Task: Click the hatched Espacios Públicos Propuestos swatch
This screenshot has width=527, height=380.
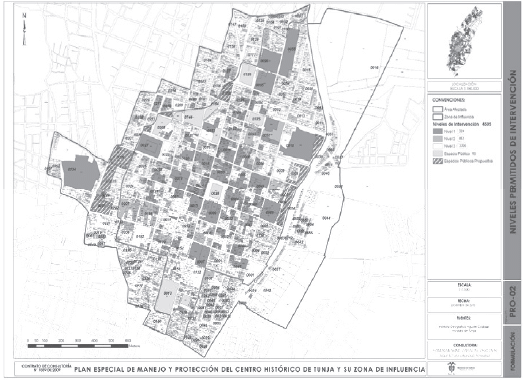Action: click(437, 161)
